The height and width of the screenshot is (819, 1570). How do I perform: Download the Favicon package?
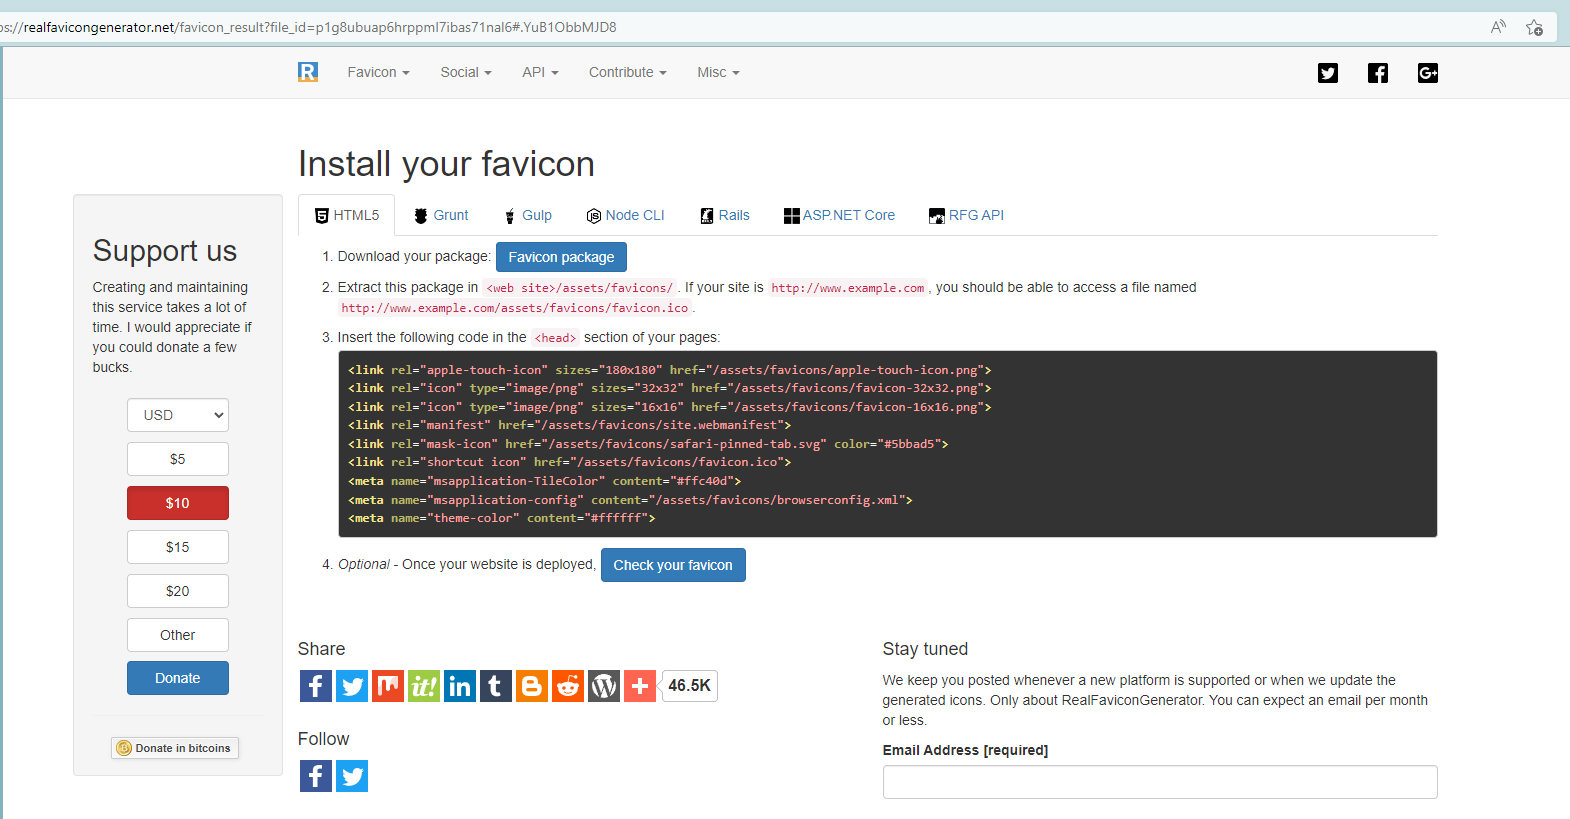[x=561, y=257]
